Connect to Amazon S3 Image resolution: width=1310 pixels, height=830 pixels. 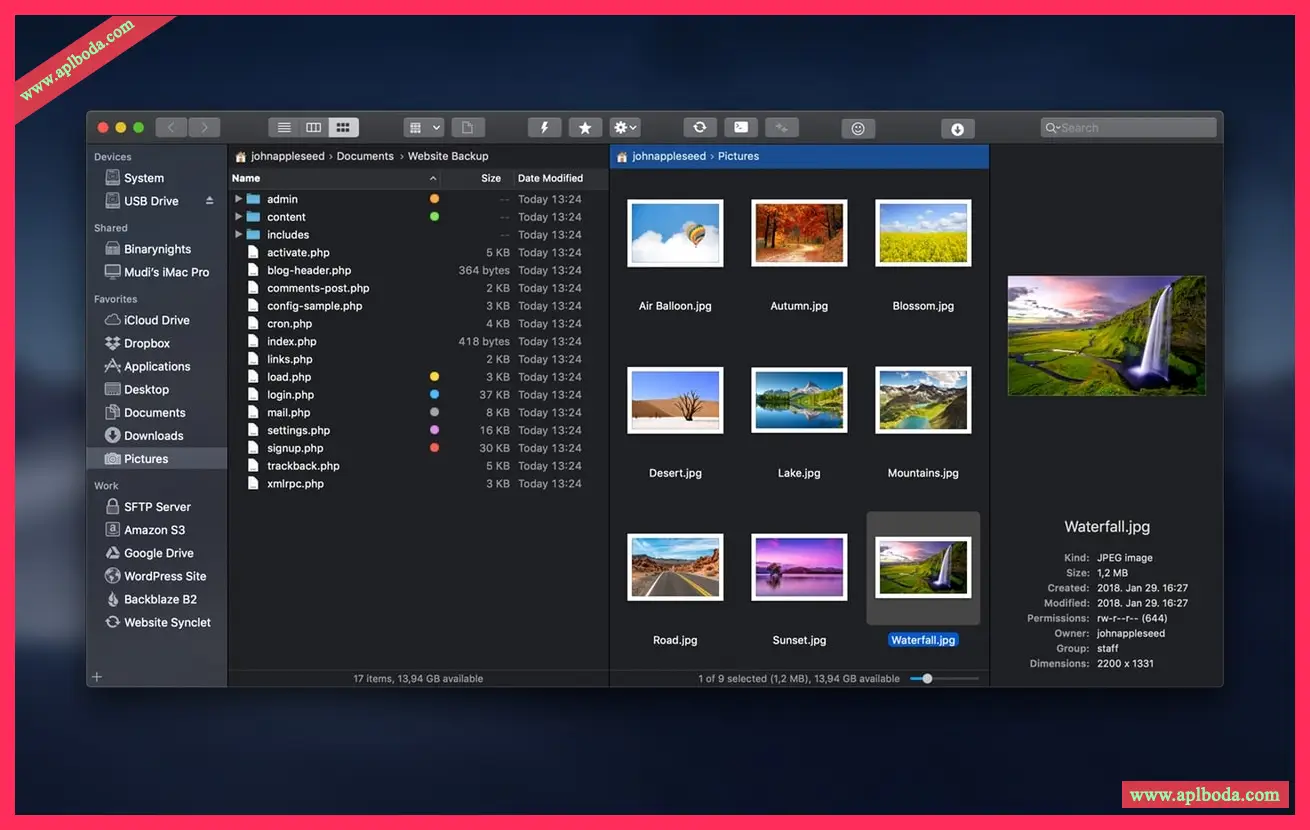[157, 530]
